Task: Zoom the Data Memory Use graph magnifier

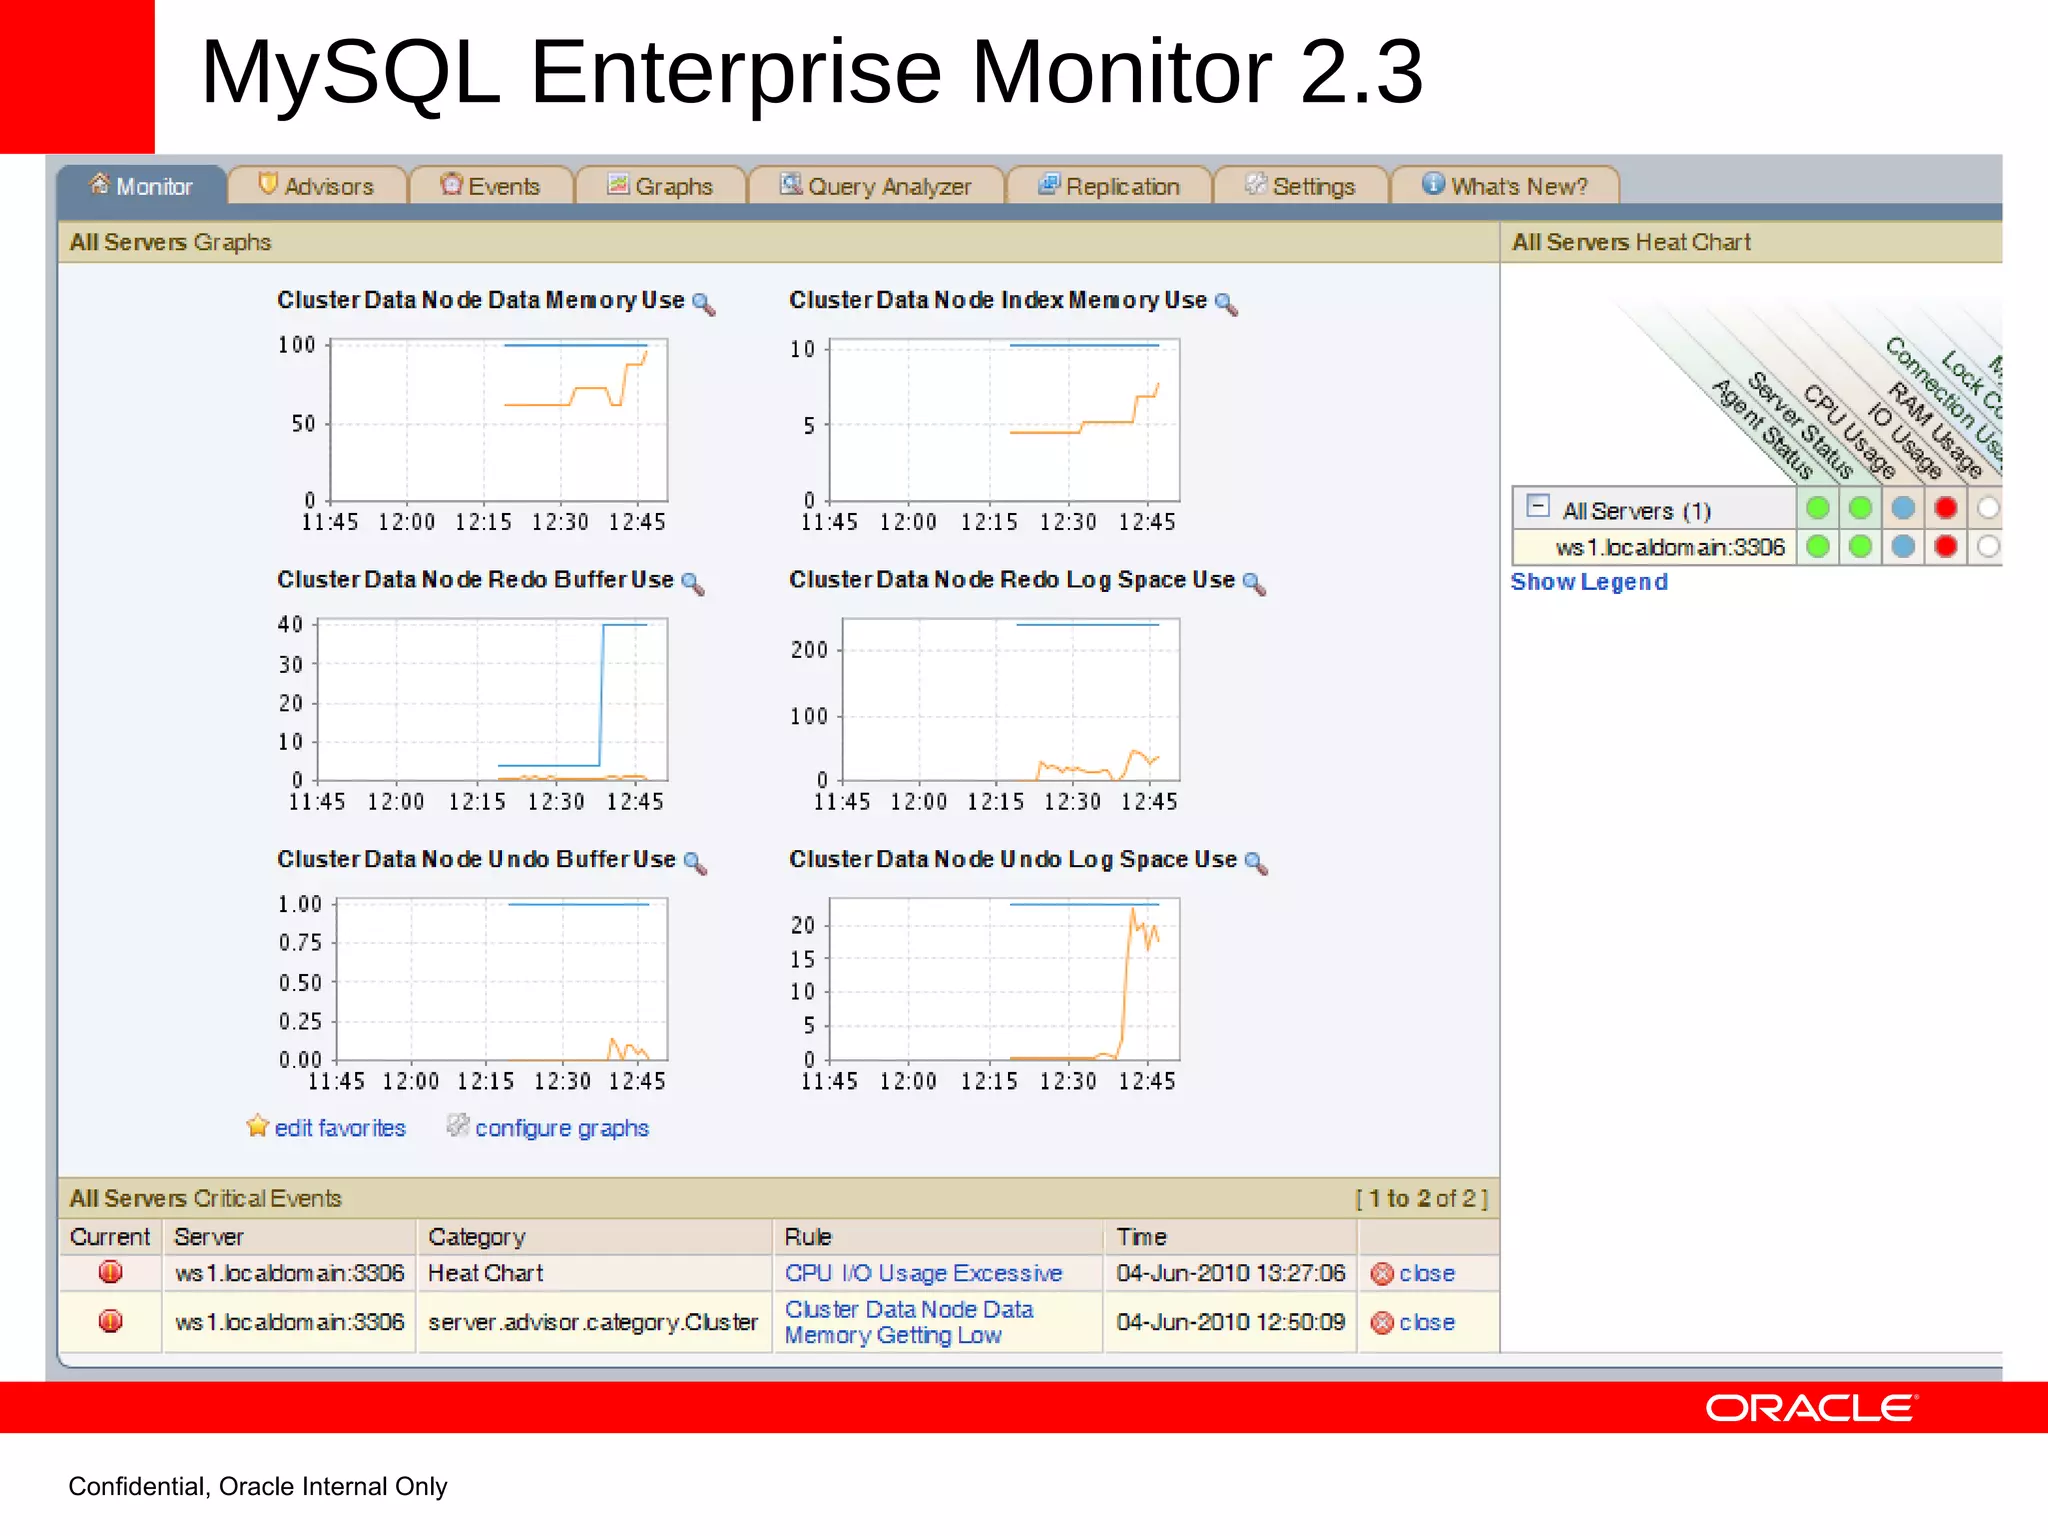Action: [704, 303]
